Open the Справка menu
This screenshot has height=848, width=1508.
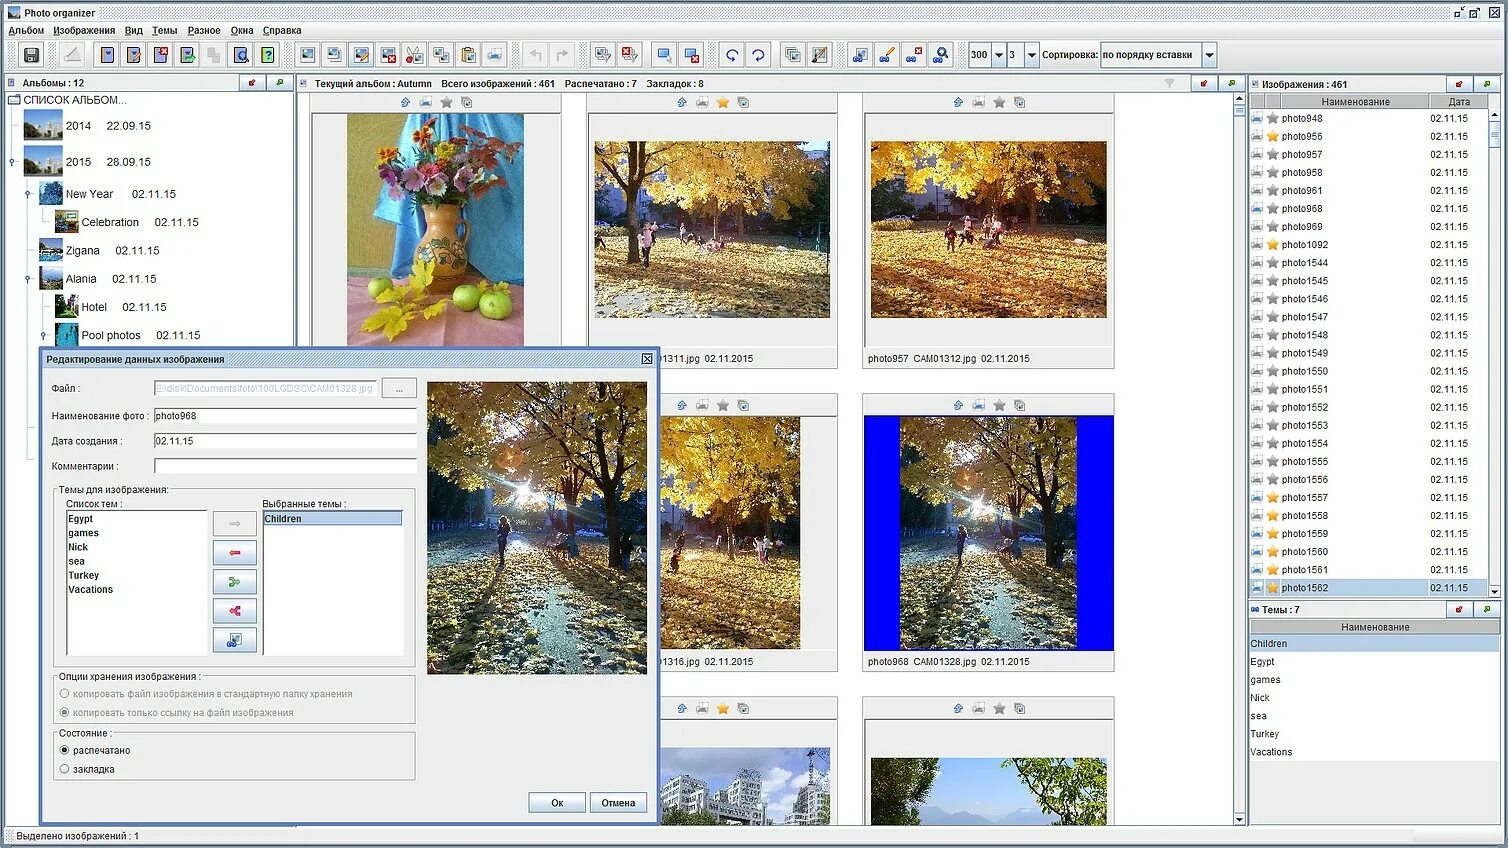282,30
